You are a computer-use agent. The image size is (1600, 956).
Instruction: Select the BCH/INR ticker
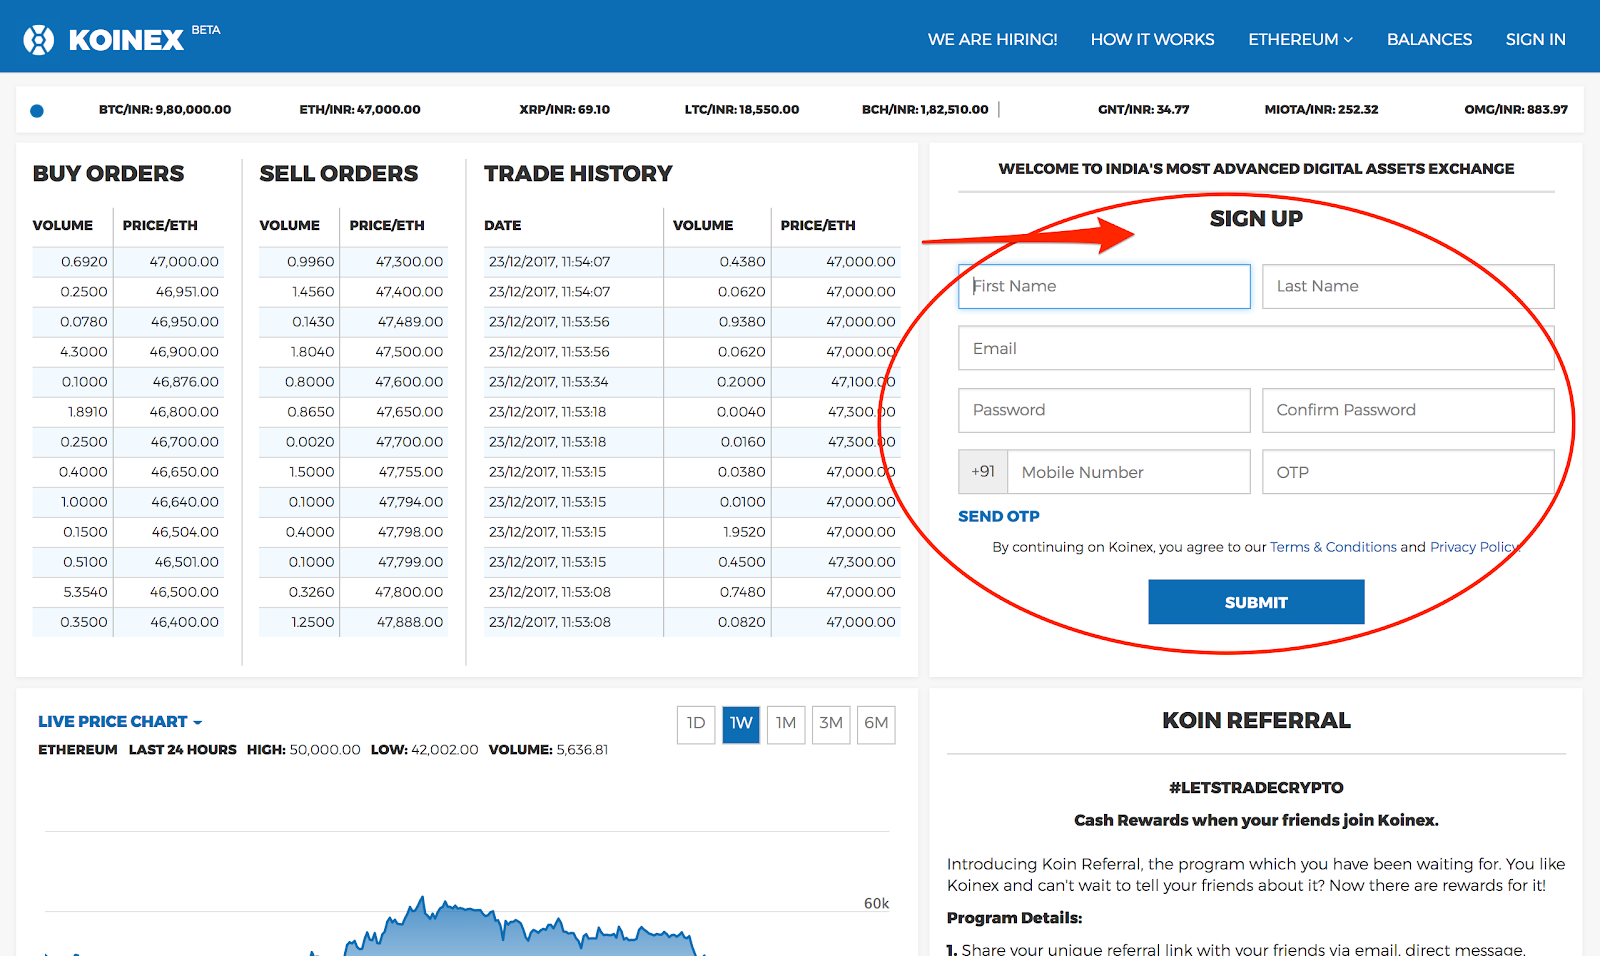925,110
